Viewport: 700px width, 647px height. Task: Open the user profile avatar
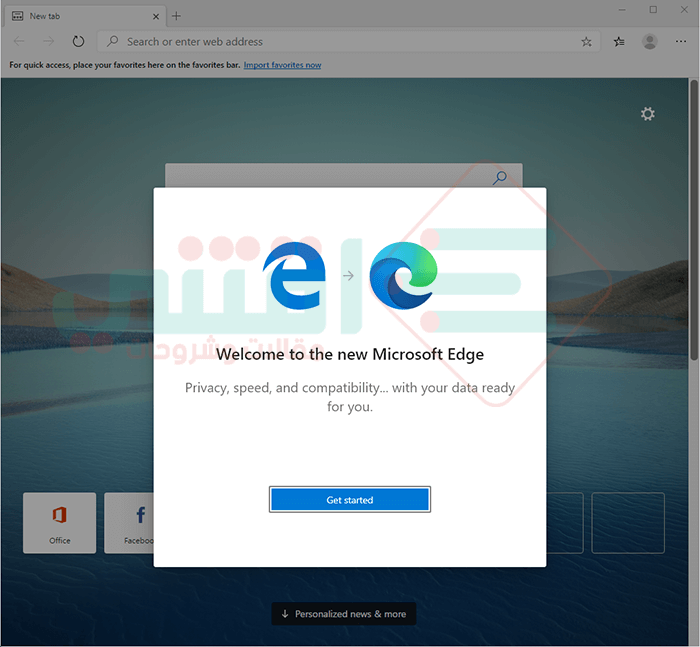(x=650, y=42)
